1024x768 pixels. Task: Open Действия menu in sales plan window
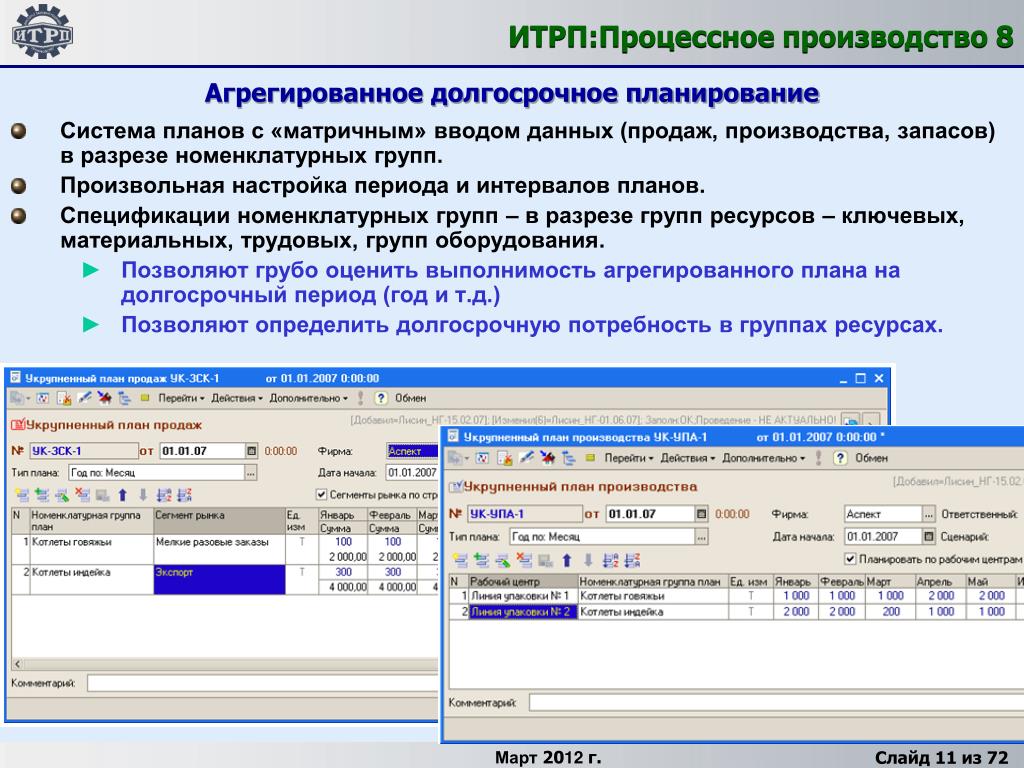236,398
